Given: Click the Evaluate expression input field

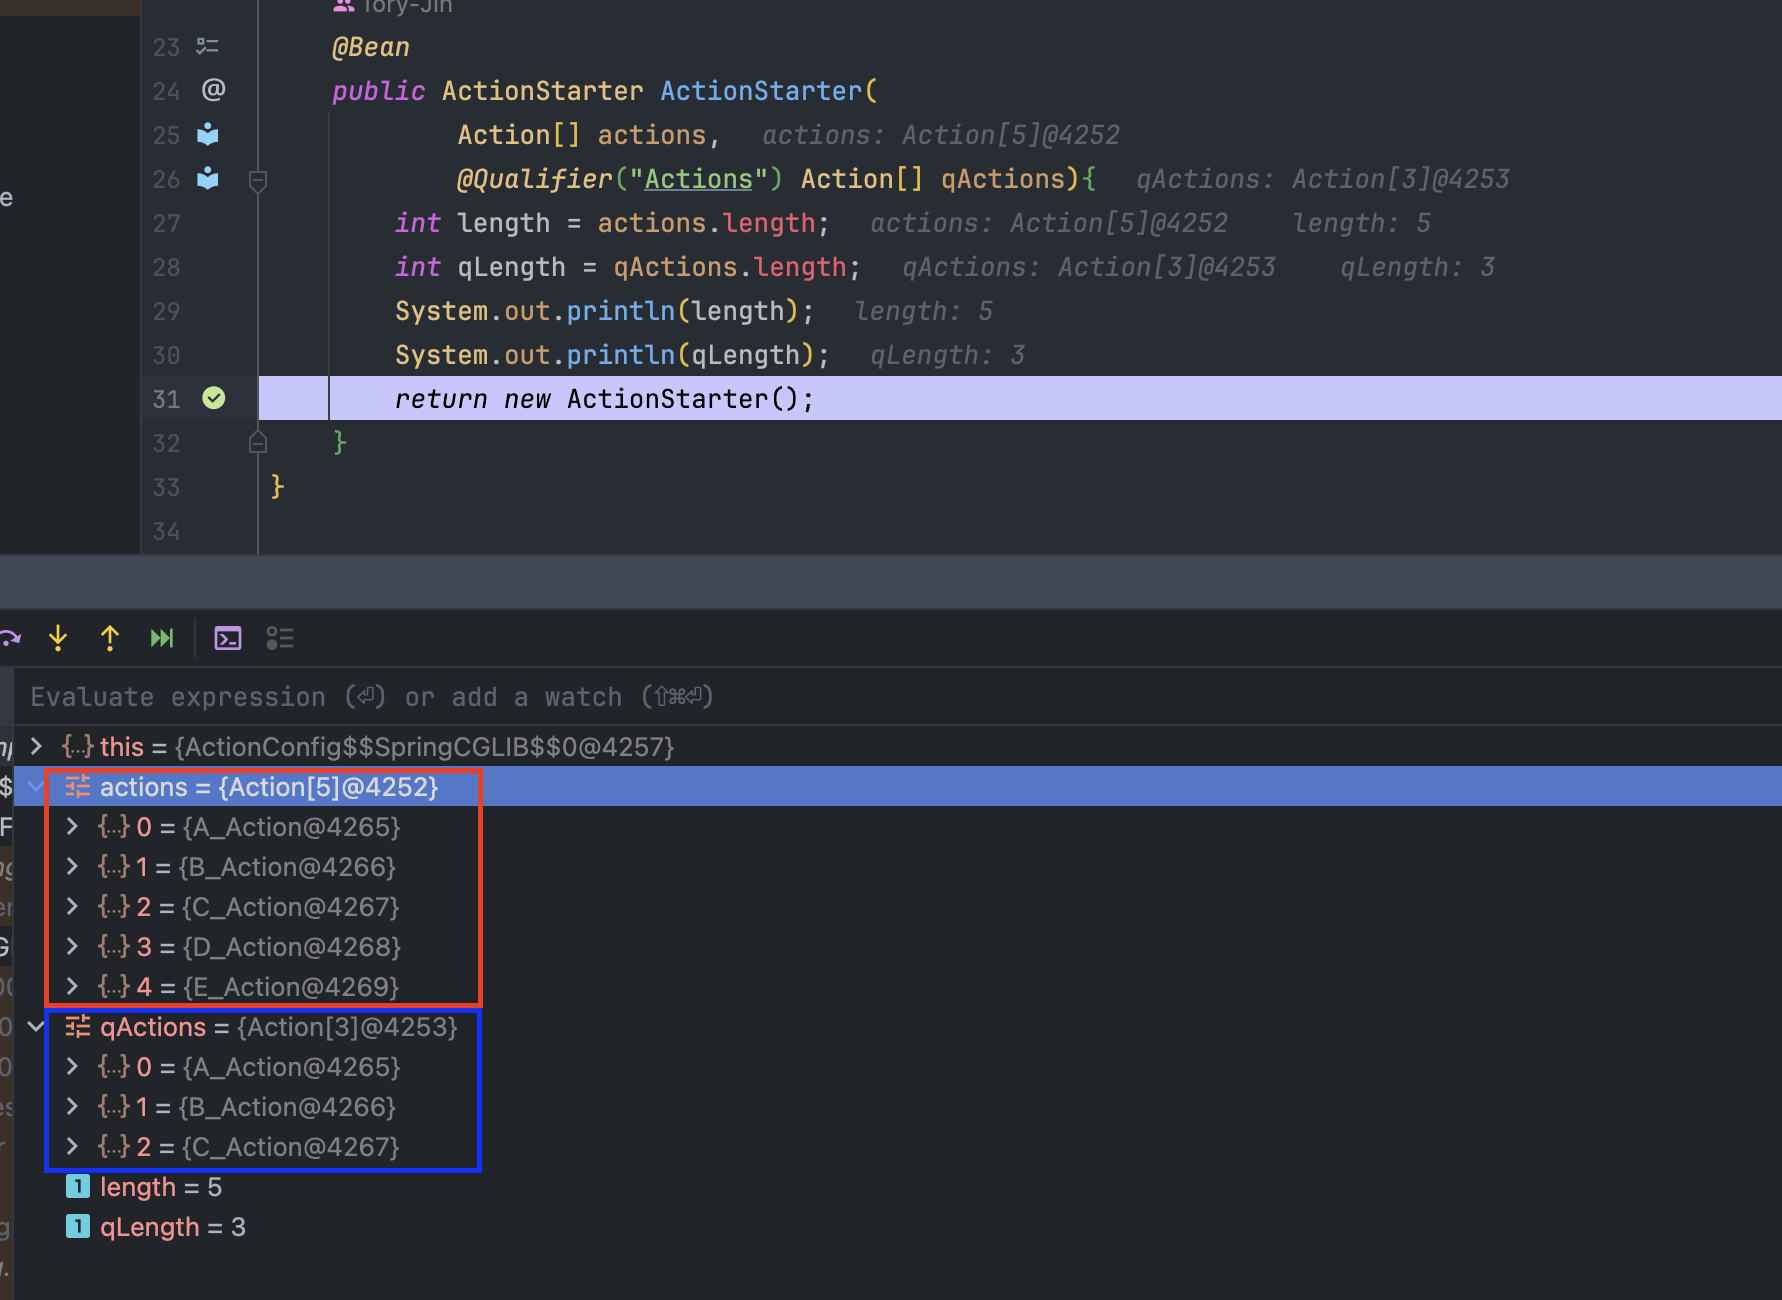Looking at the screenshot, I should [898, 697].
